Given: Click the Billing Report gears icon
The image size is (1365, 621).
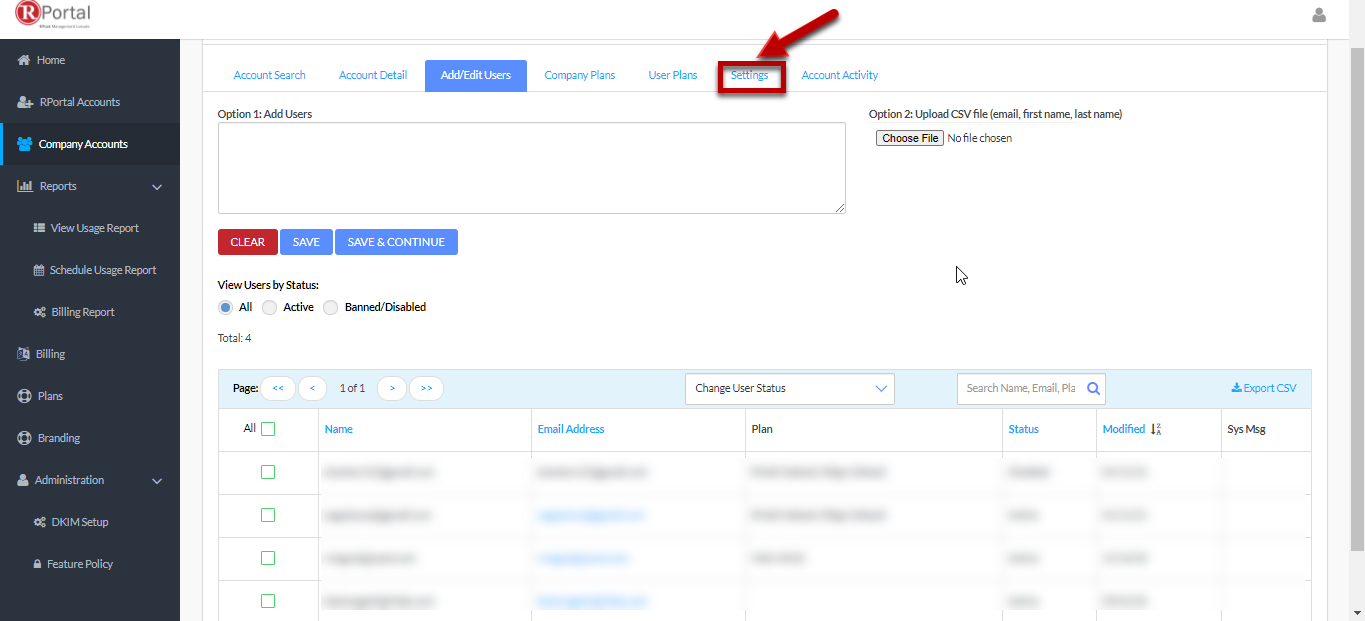Looking at the screenshot, I should [x=40, y=312].
